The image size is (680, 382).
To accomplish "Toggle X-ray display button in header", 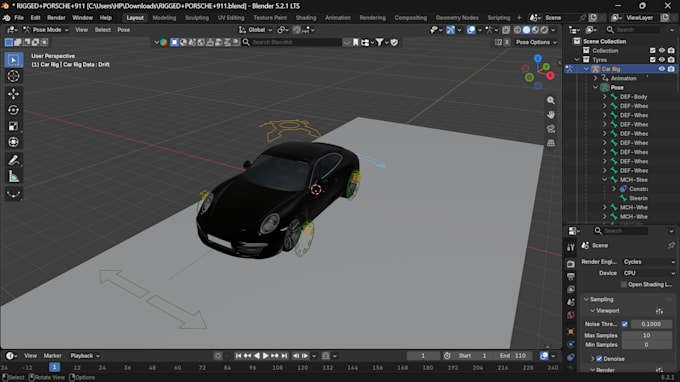I will (506, 30).
